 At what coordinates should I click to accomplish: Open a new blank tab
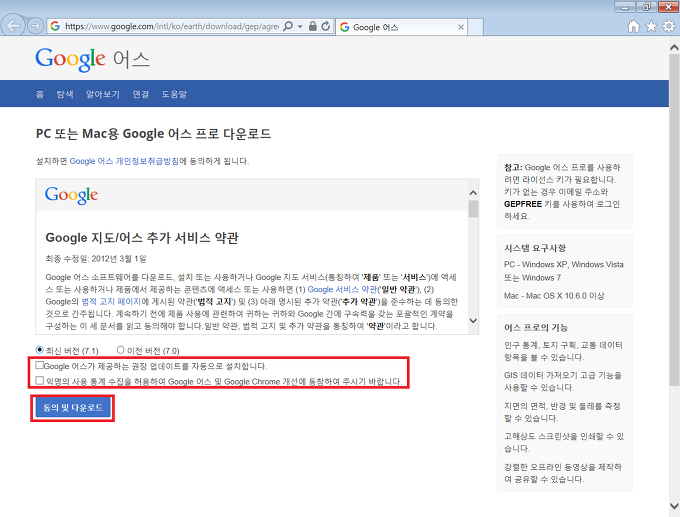click(x=476, y=27)
